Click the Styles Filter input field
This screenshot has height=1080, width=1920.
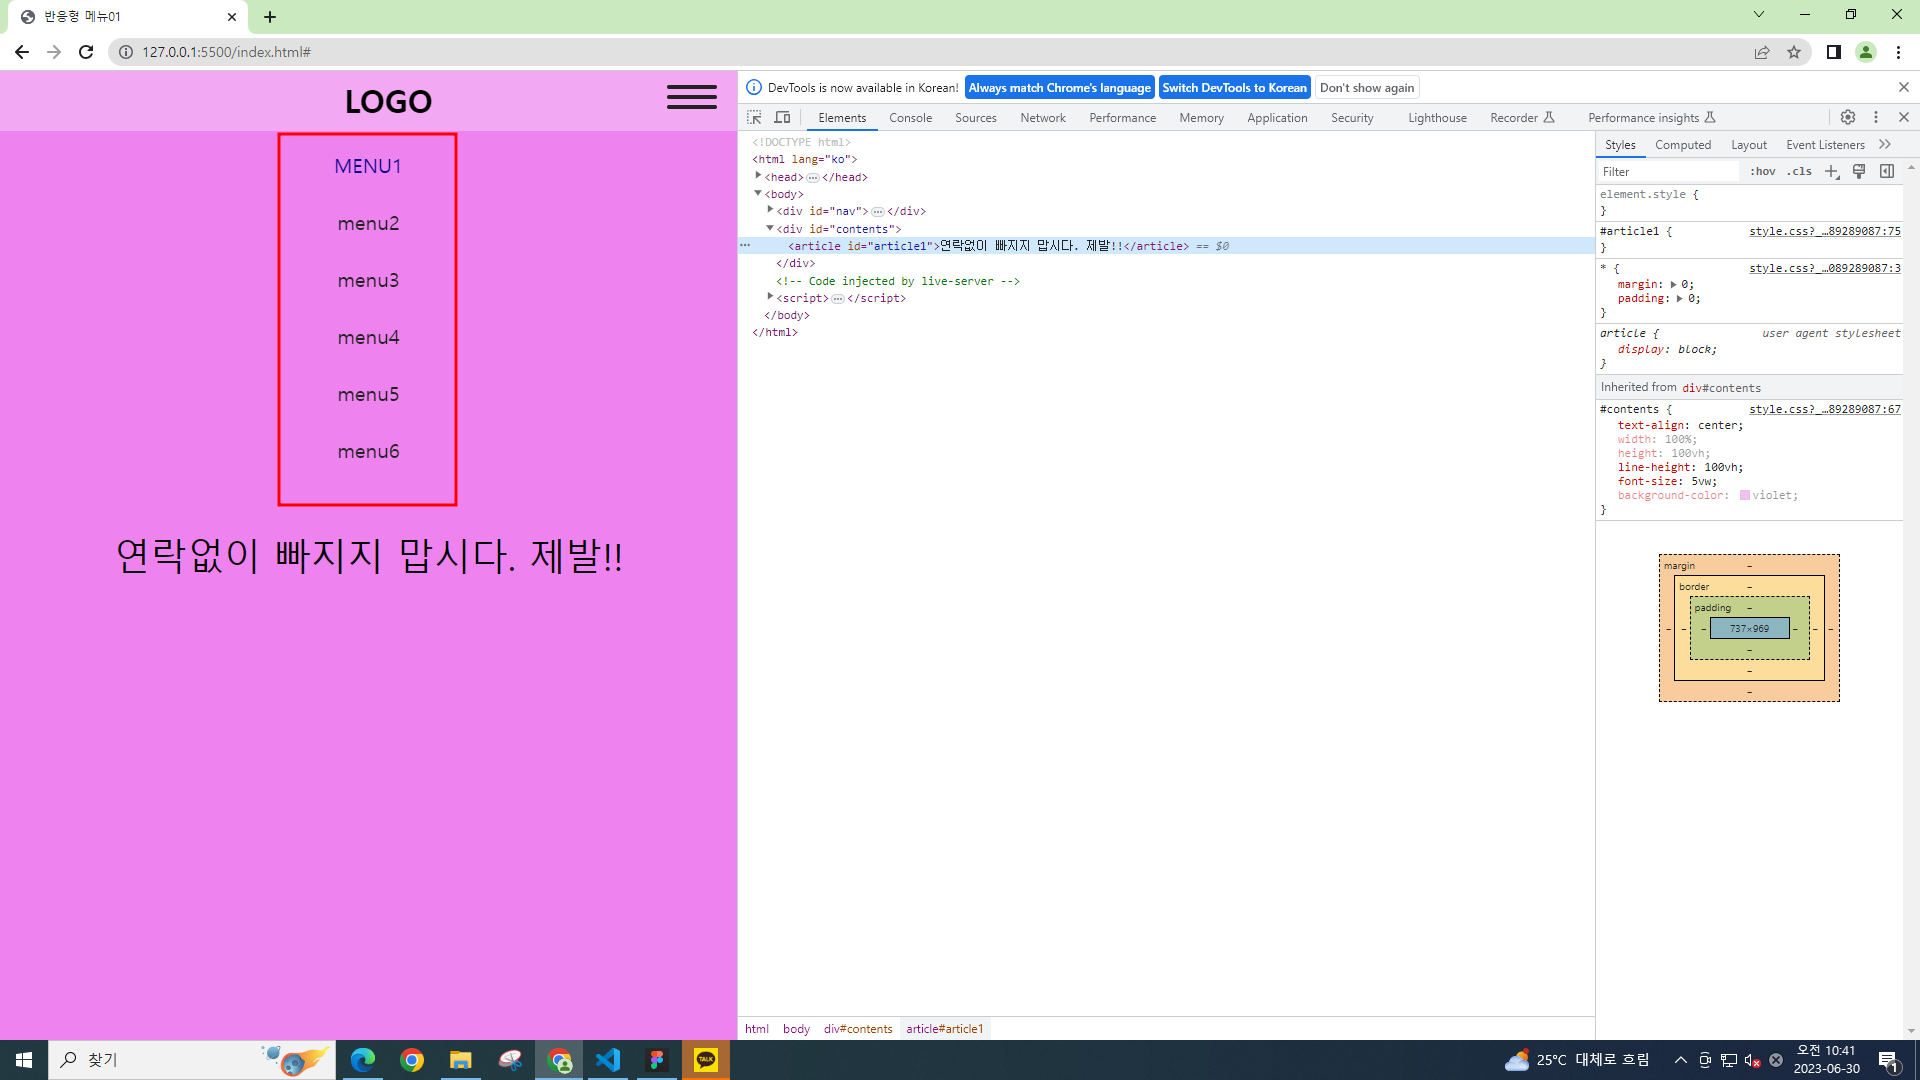pos(1668,171)
